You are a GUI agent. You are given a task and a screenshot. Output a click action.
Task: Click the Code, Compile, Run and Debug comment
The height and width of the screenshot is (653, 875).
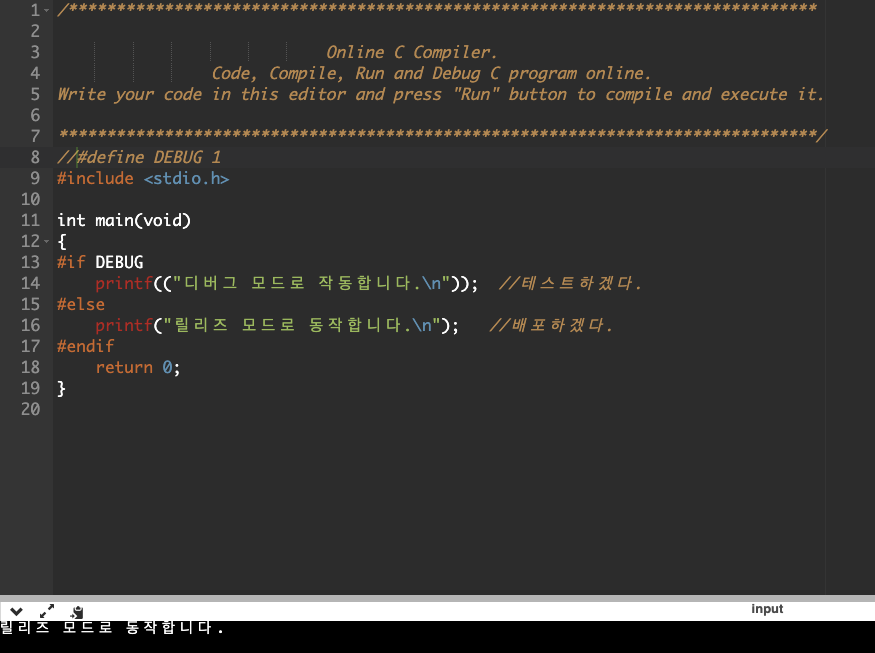tap(431, 73)
